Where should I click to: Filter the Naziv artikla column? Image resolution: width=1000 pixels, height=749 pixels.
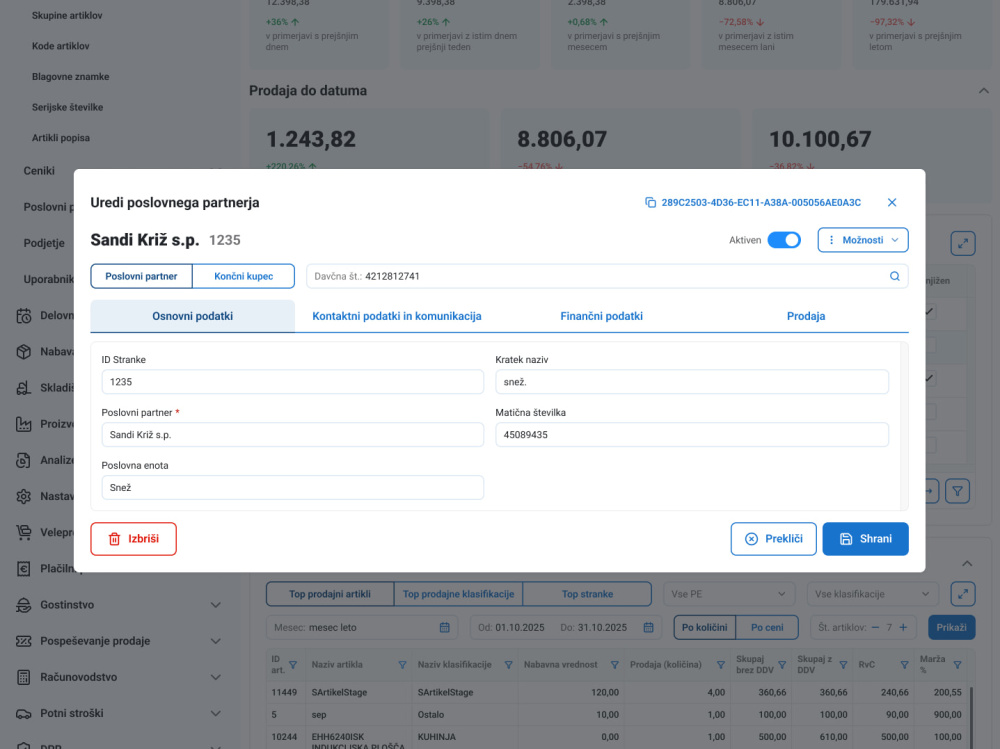pos(402,665)
